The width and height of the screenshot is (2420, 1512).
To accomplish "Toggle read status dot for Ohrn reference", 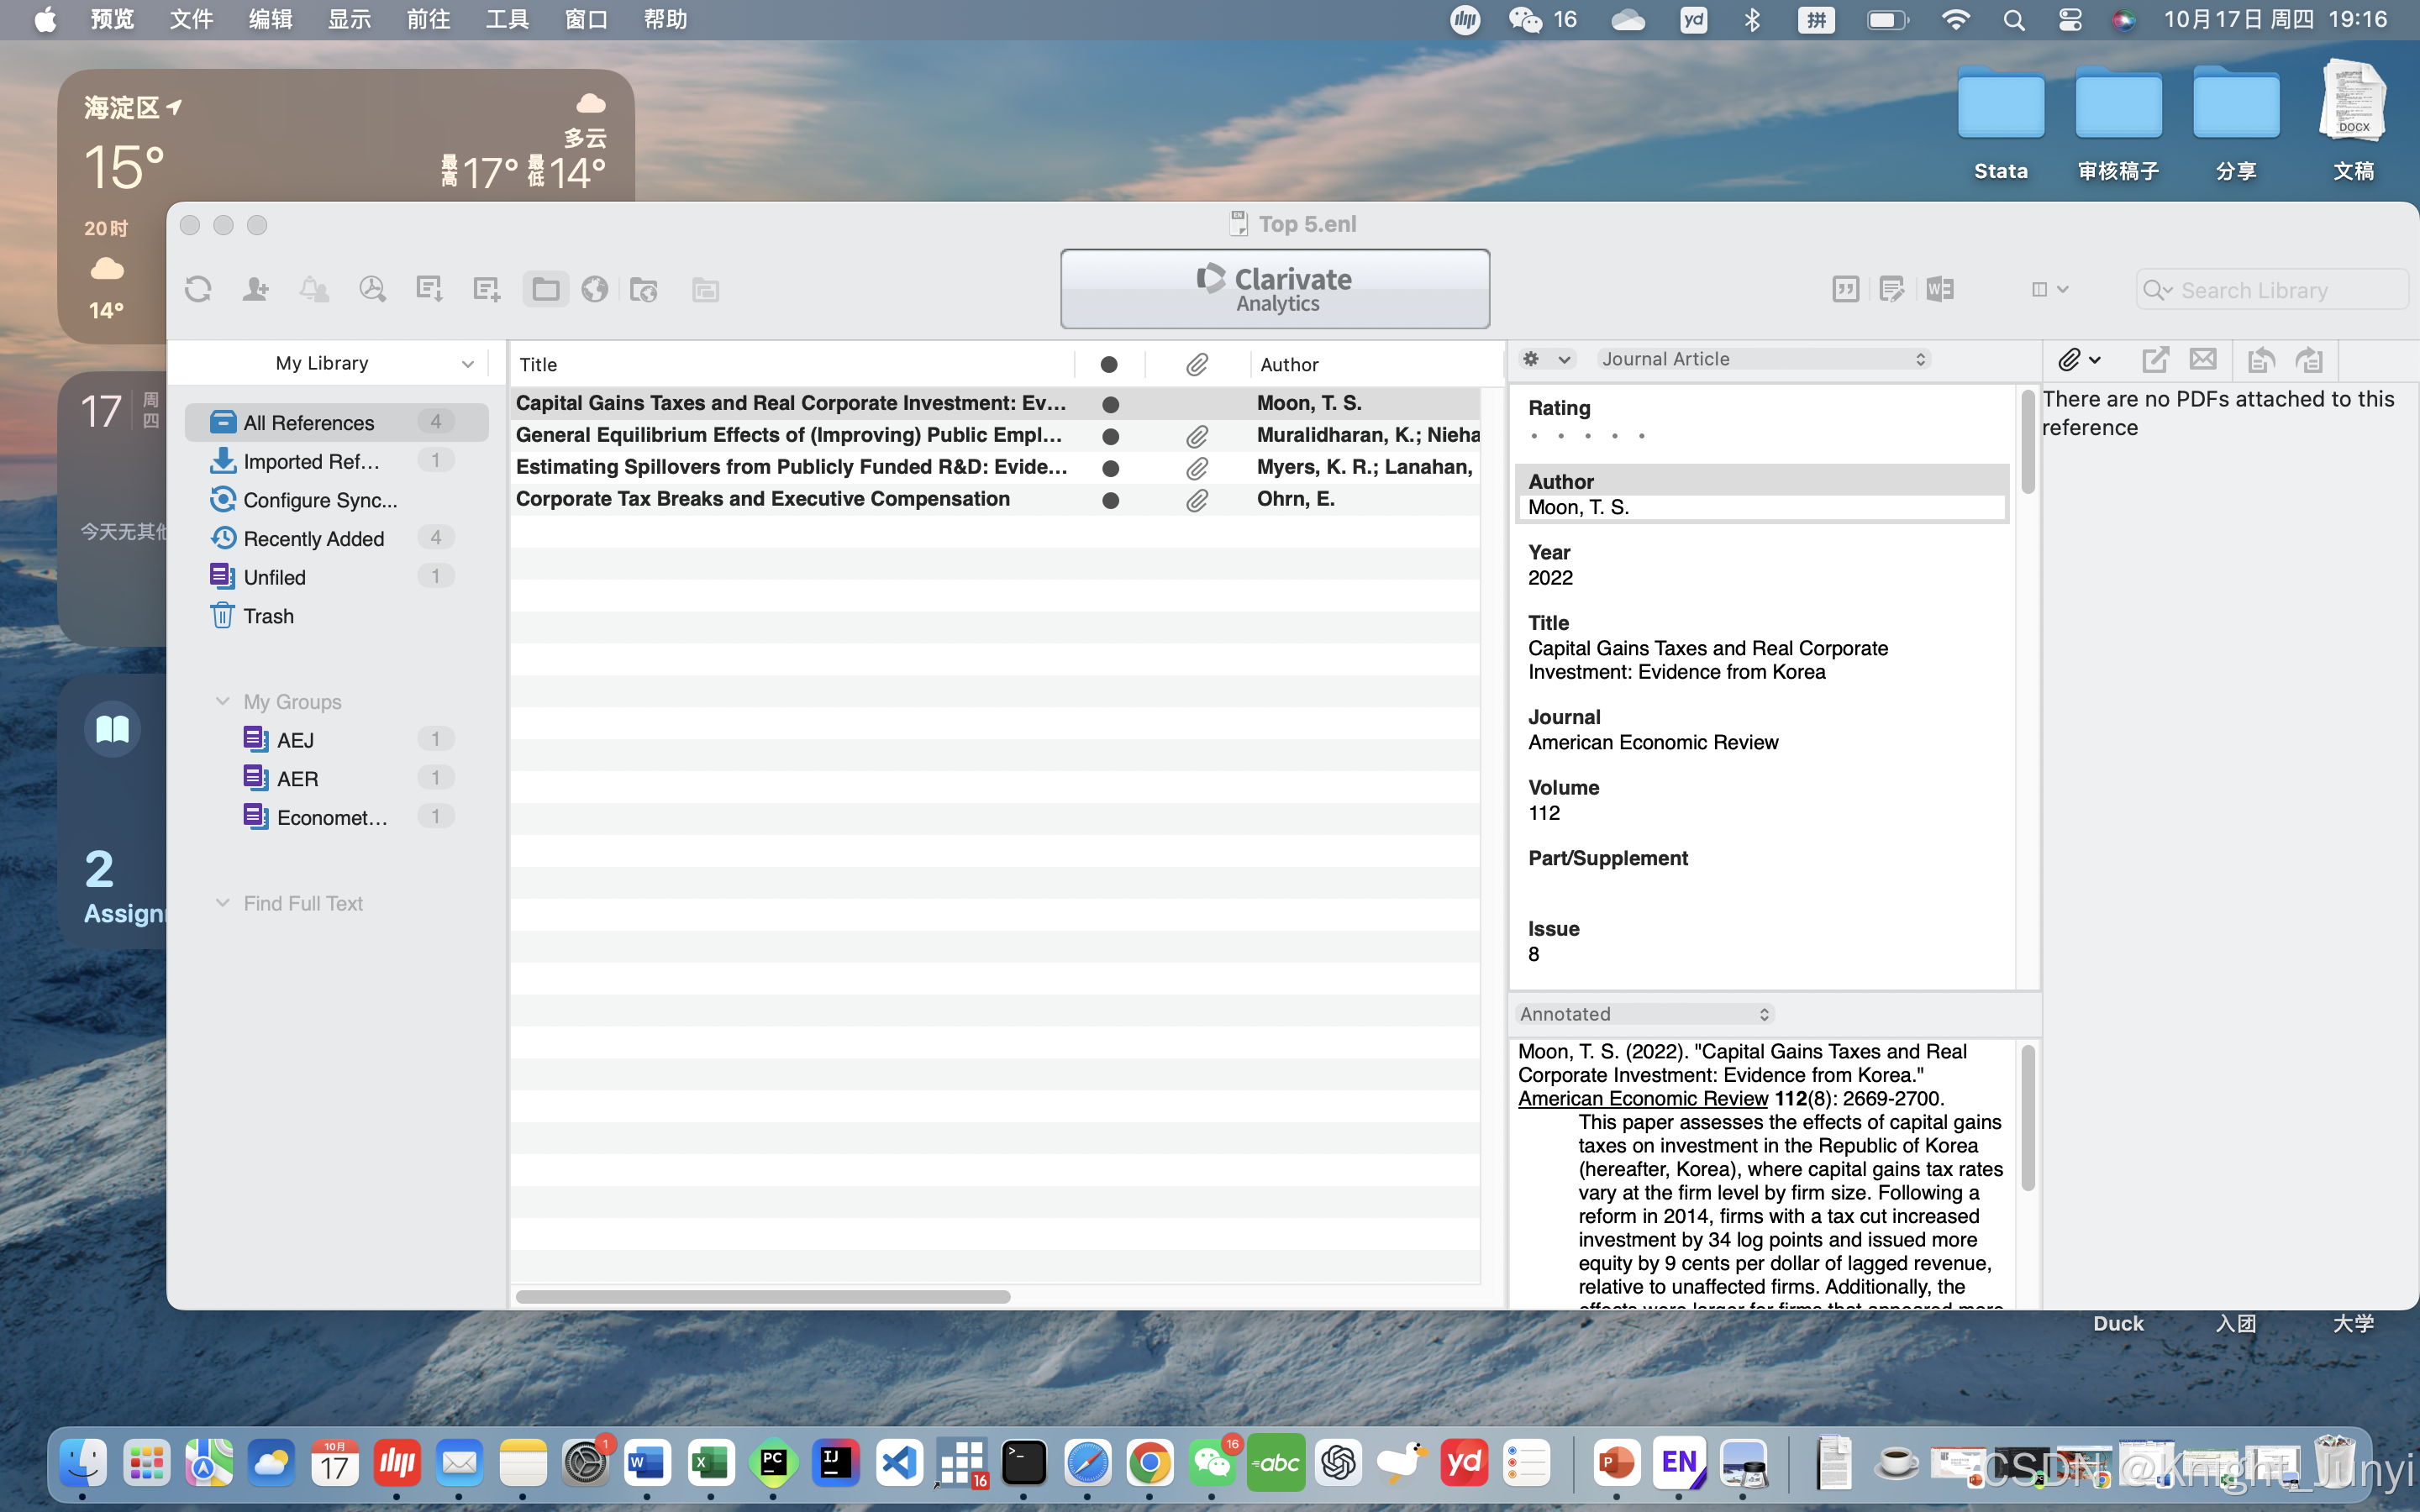I will point(1110,500).
